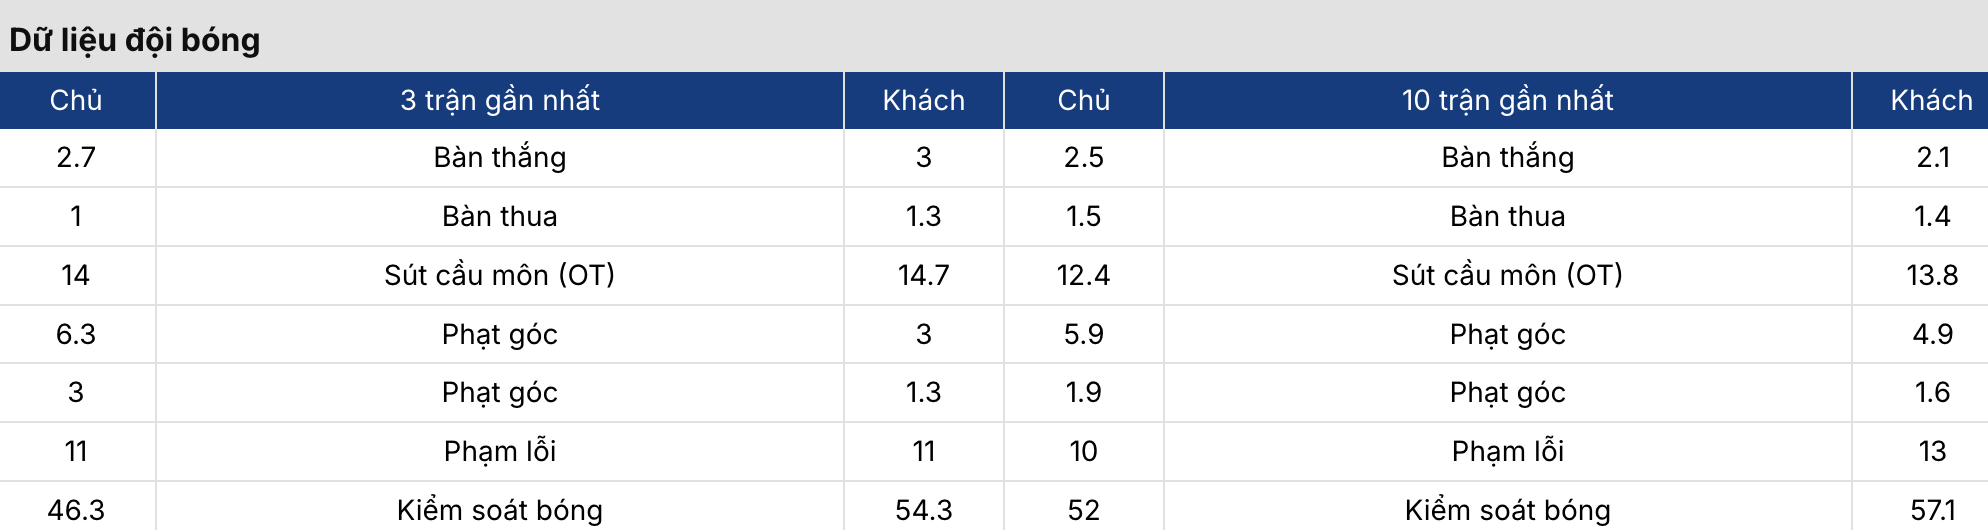Click the "Dữ liệu đội bóng" section title
1988x530 pixels.
[135, 40]
